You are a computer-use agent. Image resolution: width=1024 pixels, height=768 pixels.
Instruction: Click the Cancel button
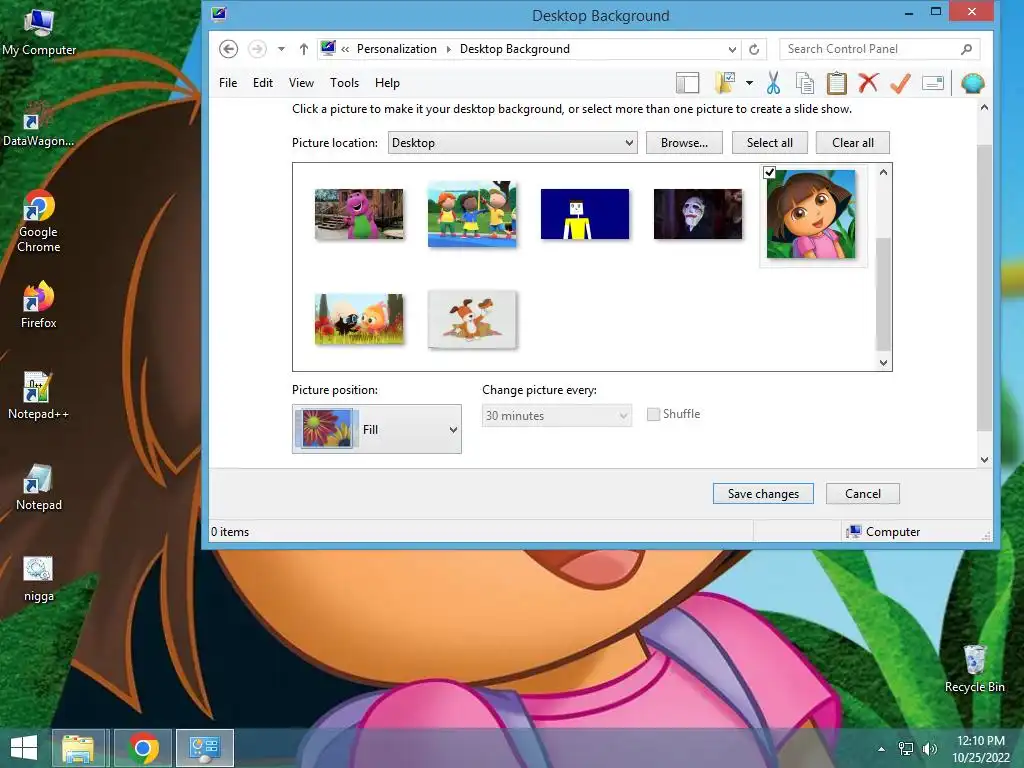point(863,494)
